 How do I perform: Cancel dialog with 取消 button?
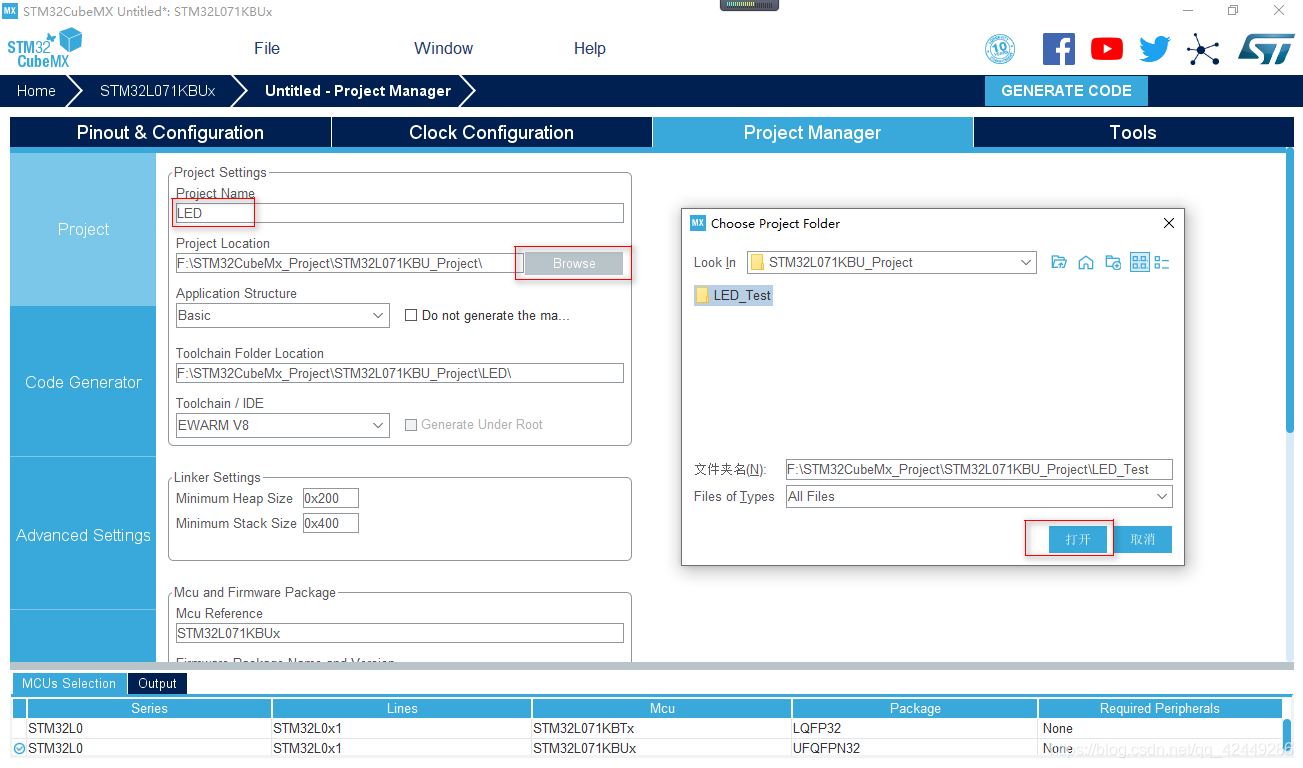[1142, 539]
